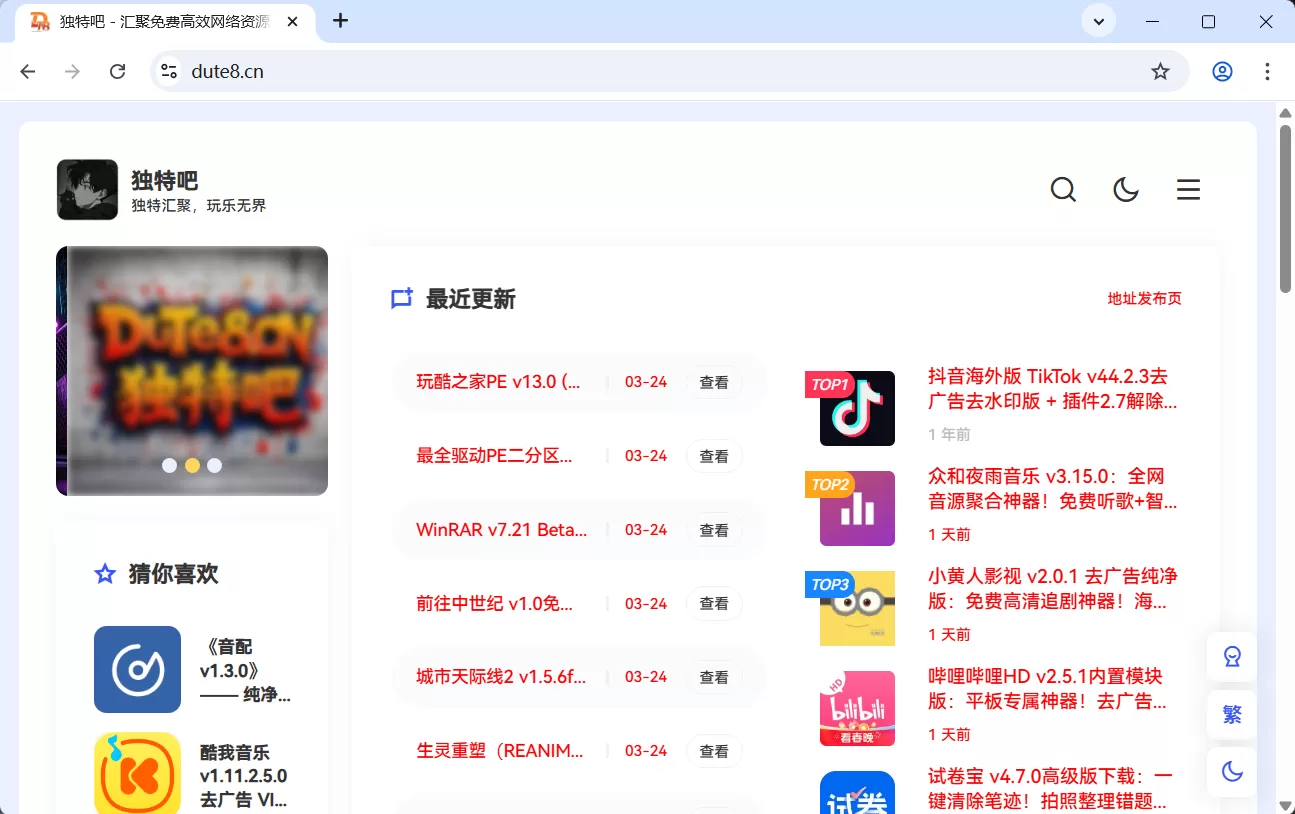Viewport: 1295px width, 814px height.
Task: Switch to Traditional Chinese via 繁 toggle
Action: [1231, 714]
